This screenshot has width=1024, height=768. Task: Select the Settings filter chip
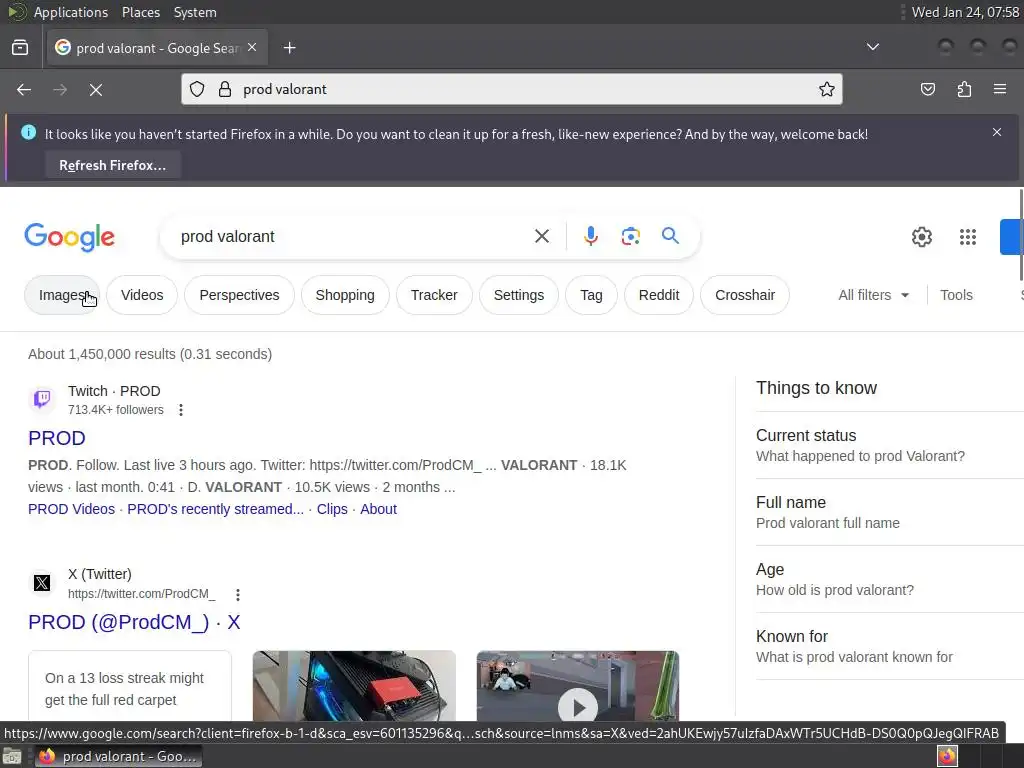pyautogui.click(x=519, y=295)
